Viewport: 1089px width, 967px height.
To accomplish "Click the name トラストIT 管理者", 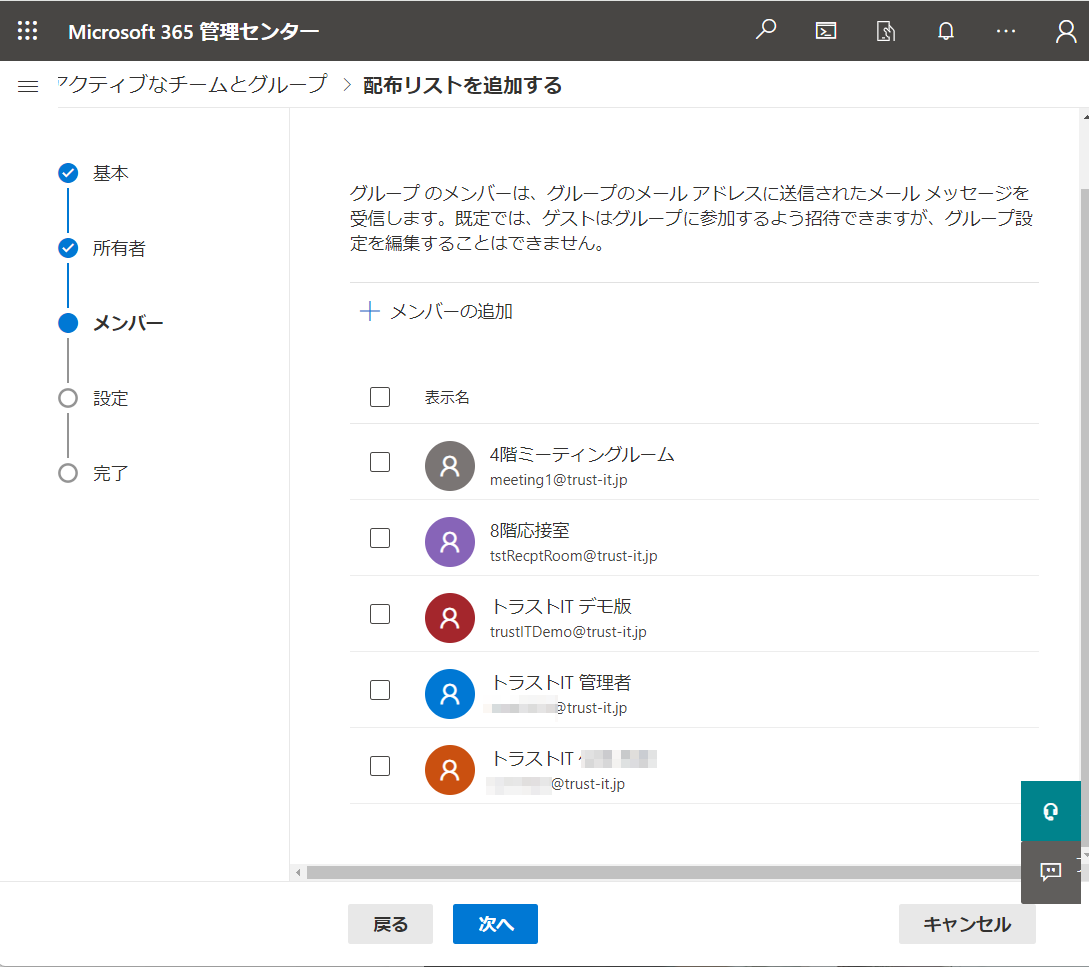I will [561, 682].
